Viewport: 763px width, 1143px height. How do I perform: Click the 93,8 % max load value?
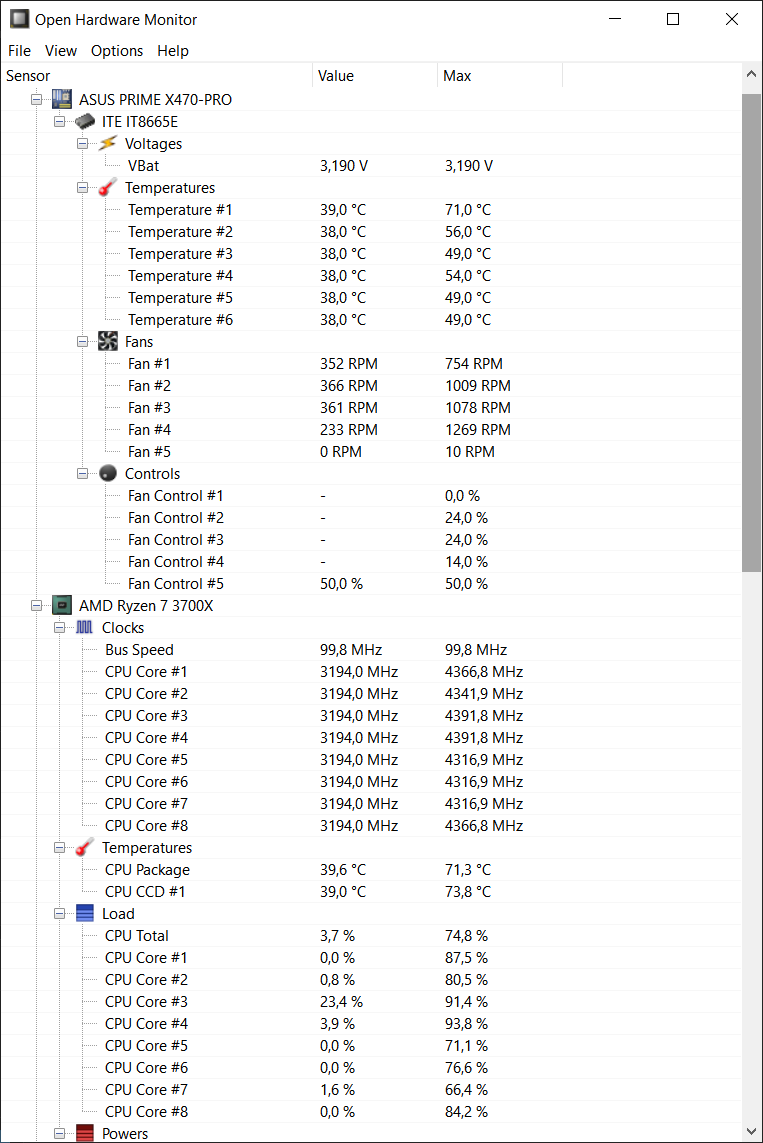[466, 1023]
